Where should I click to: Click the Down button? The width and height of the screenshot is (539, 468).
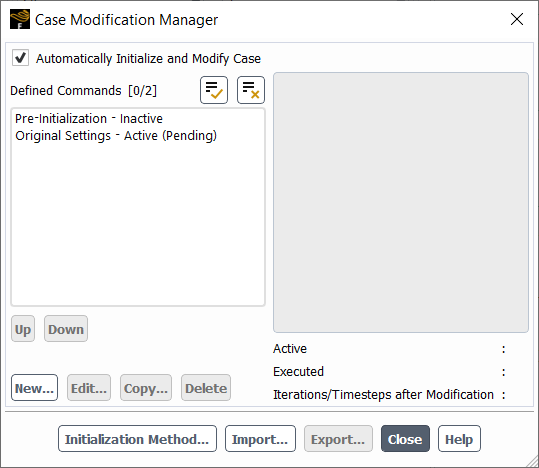click(x=66, y=329)
